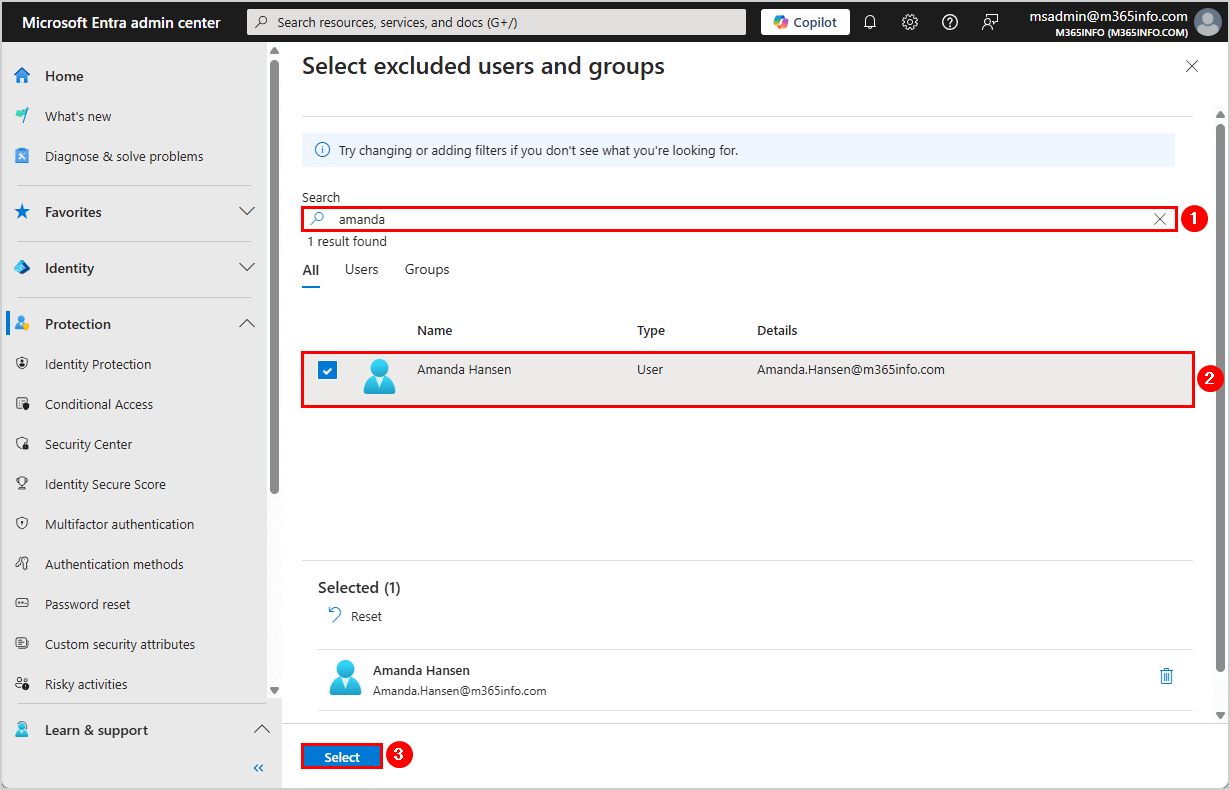
Task: Click Amanda Hansen name in Selected list
Action: (421, 670)
